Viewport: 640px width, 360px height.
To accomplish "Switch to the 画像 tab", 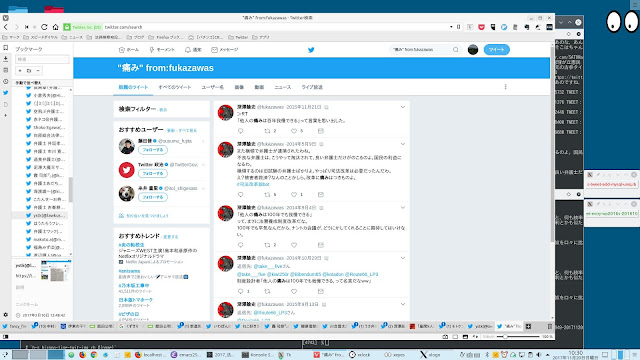I will (x=239, y=87).
